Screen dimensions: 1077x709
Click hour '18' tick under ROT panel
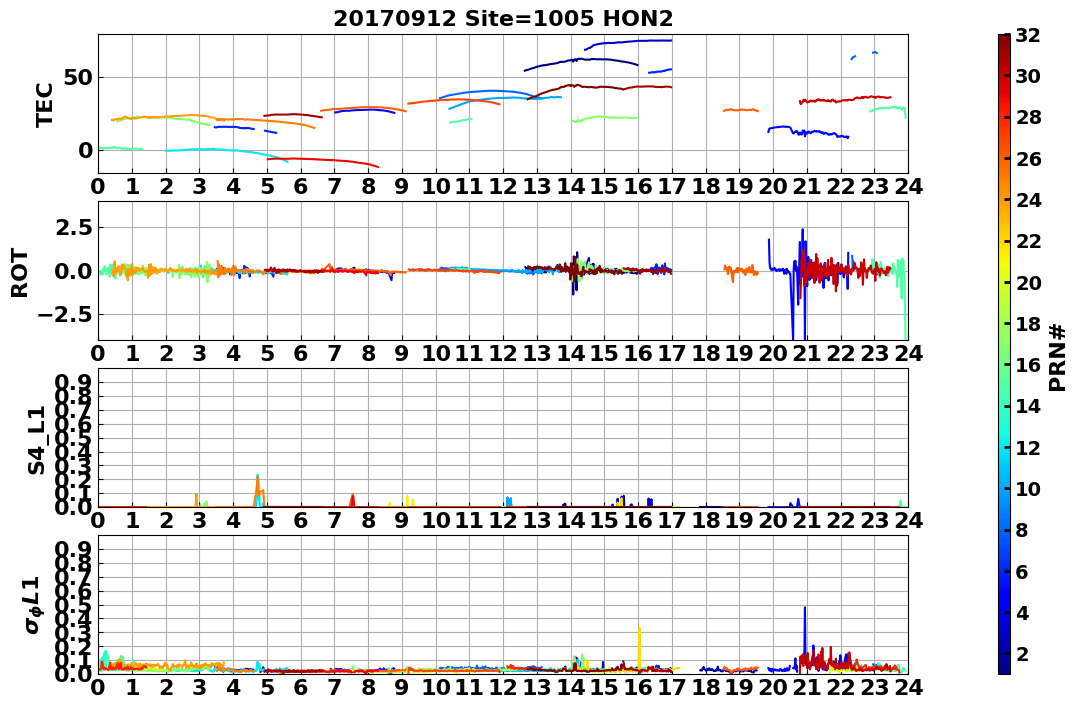click(x=705, y=353)
